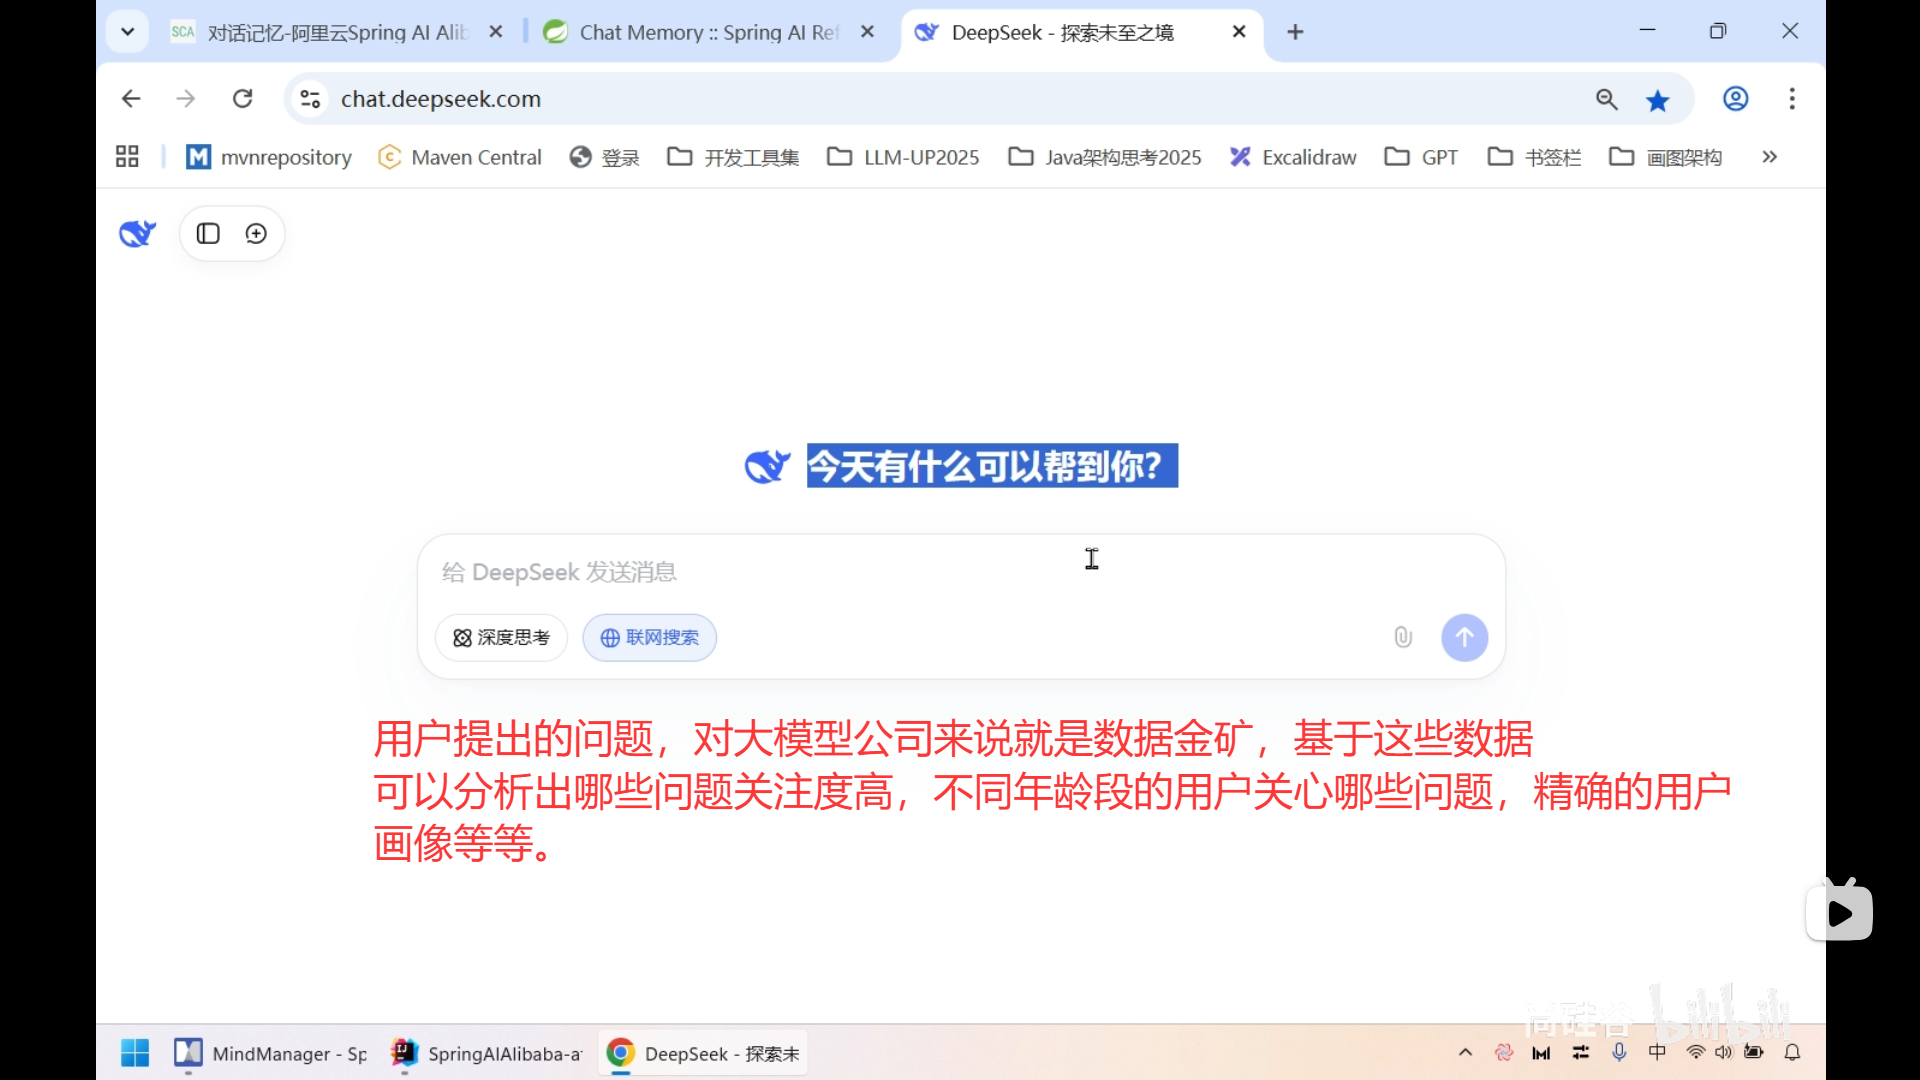Viewport: 1920px width, 1080px height.
Task: Click the DeepSeek whale logo
Action: pos(137,233)
